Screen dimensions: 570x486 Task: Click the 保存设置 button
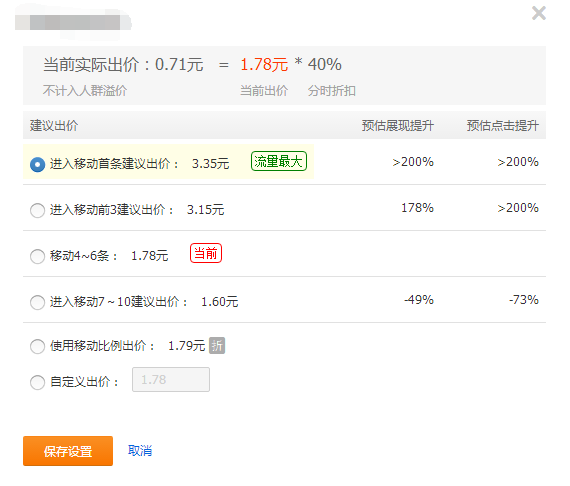tap(68, 451)
